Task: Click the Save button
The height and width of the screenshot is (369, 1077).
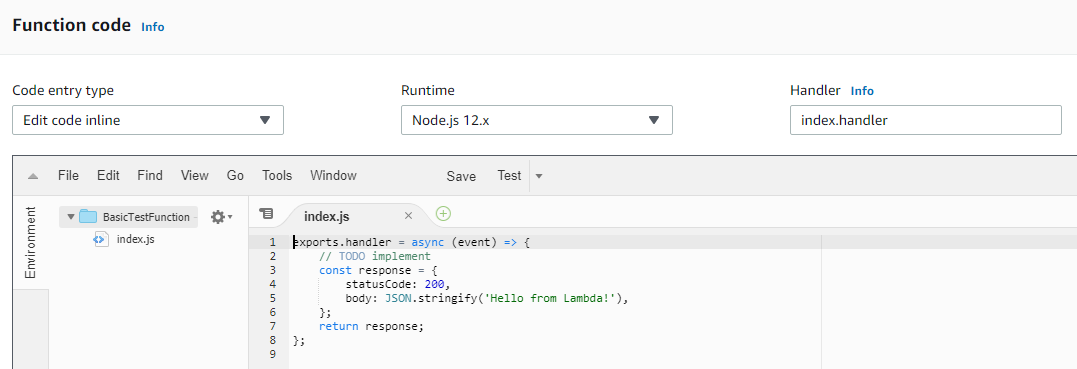Action: (x=461, y=177)
